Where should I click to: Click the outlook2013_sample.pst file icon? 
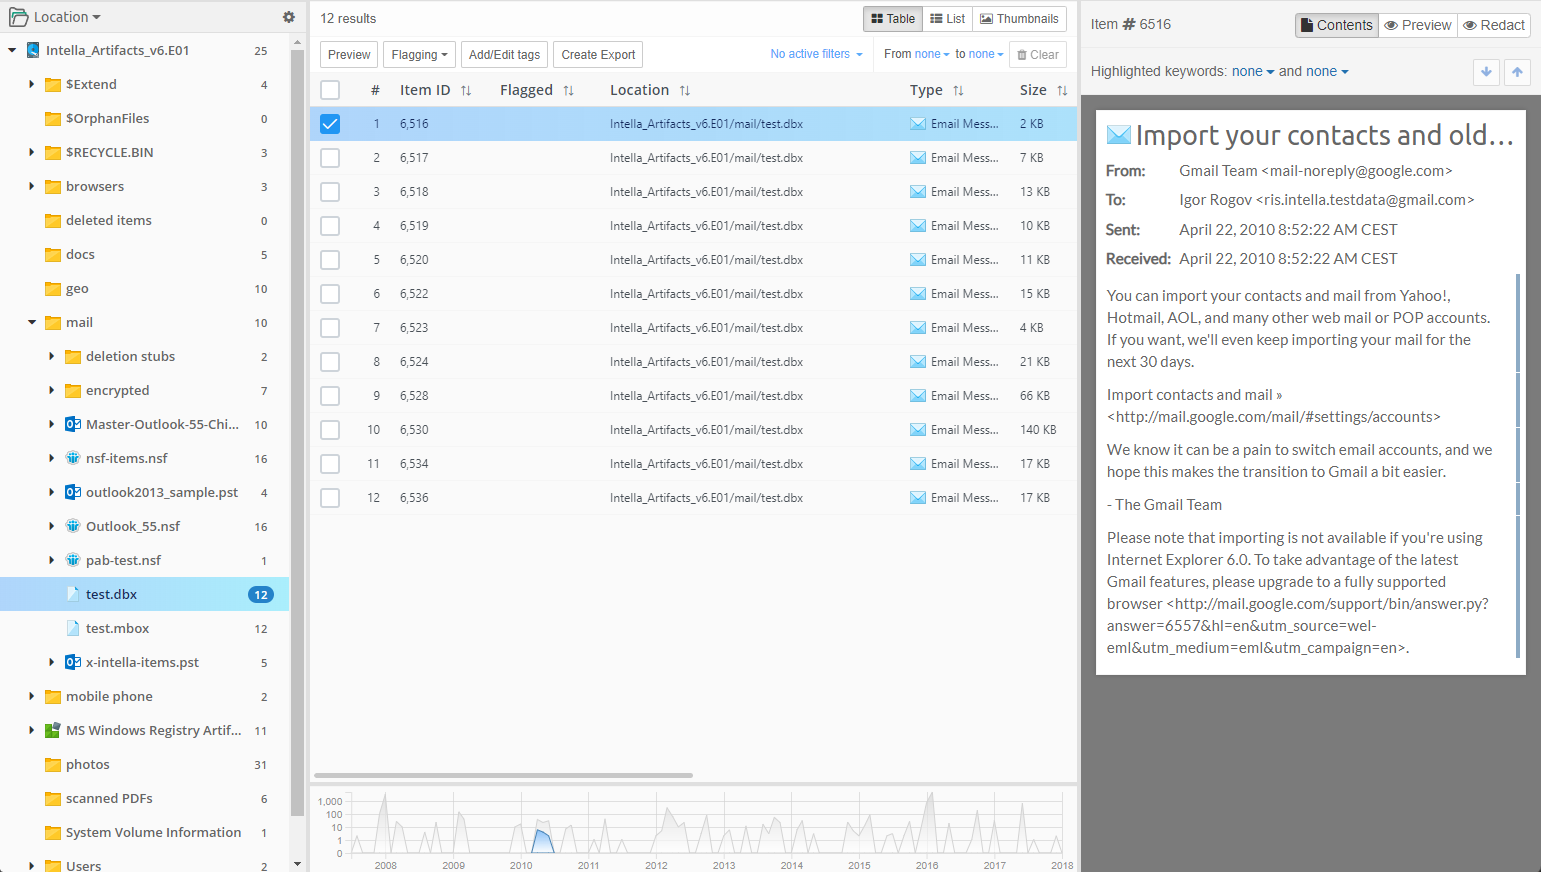click(x=73, y=492)
